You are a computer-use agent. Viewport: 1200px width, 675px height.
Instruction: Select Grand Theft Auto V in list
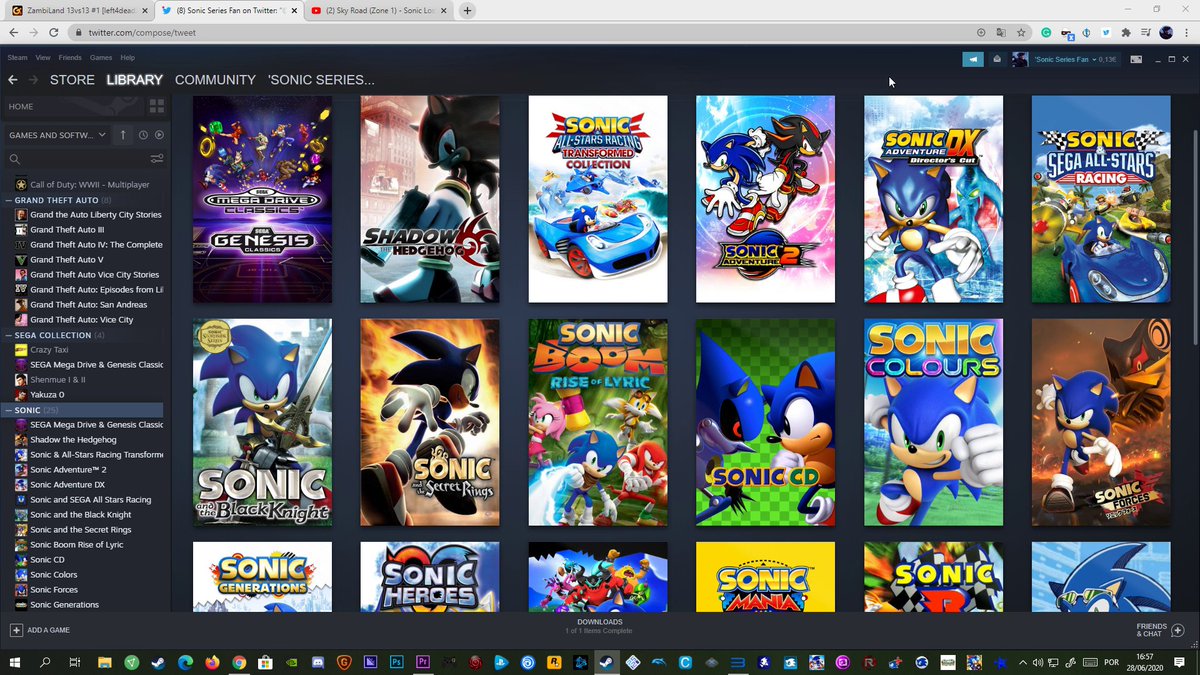point(66,260)
